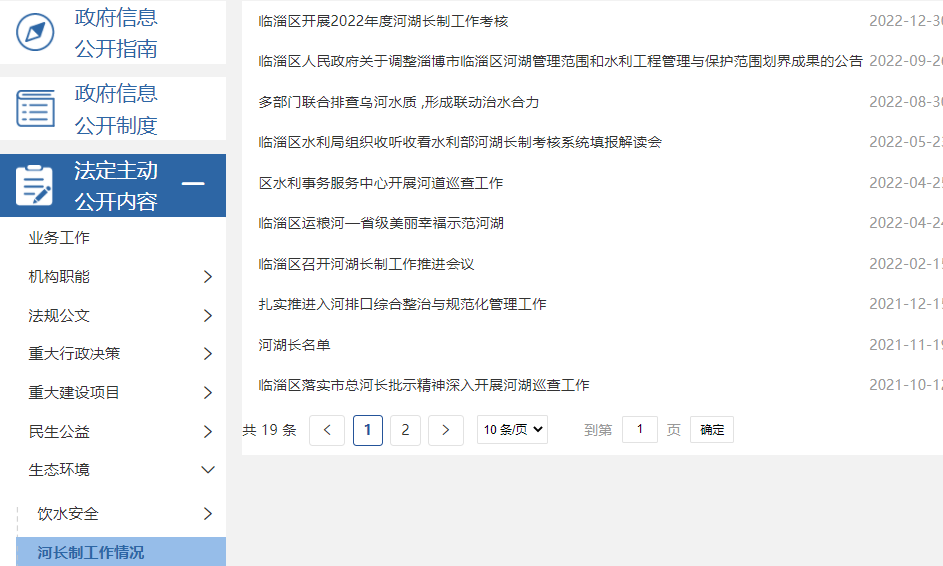Open the 重大建设项目 menu item

coord(74,393)
